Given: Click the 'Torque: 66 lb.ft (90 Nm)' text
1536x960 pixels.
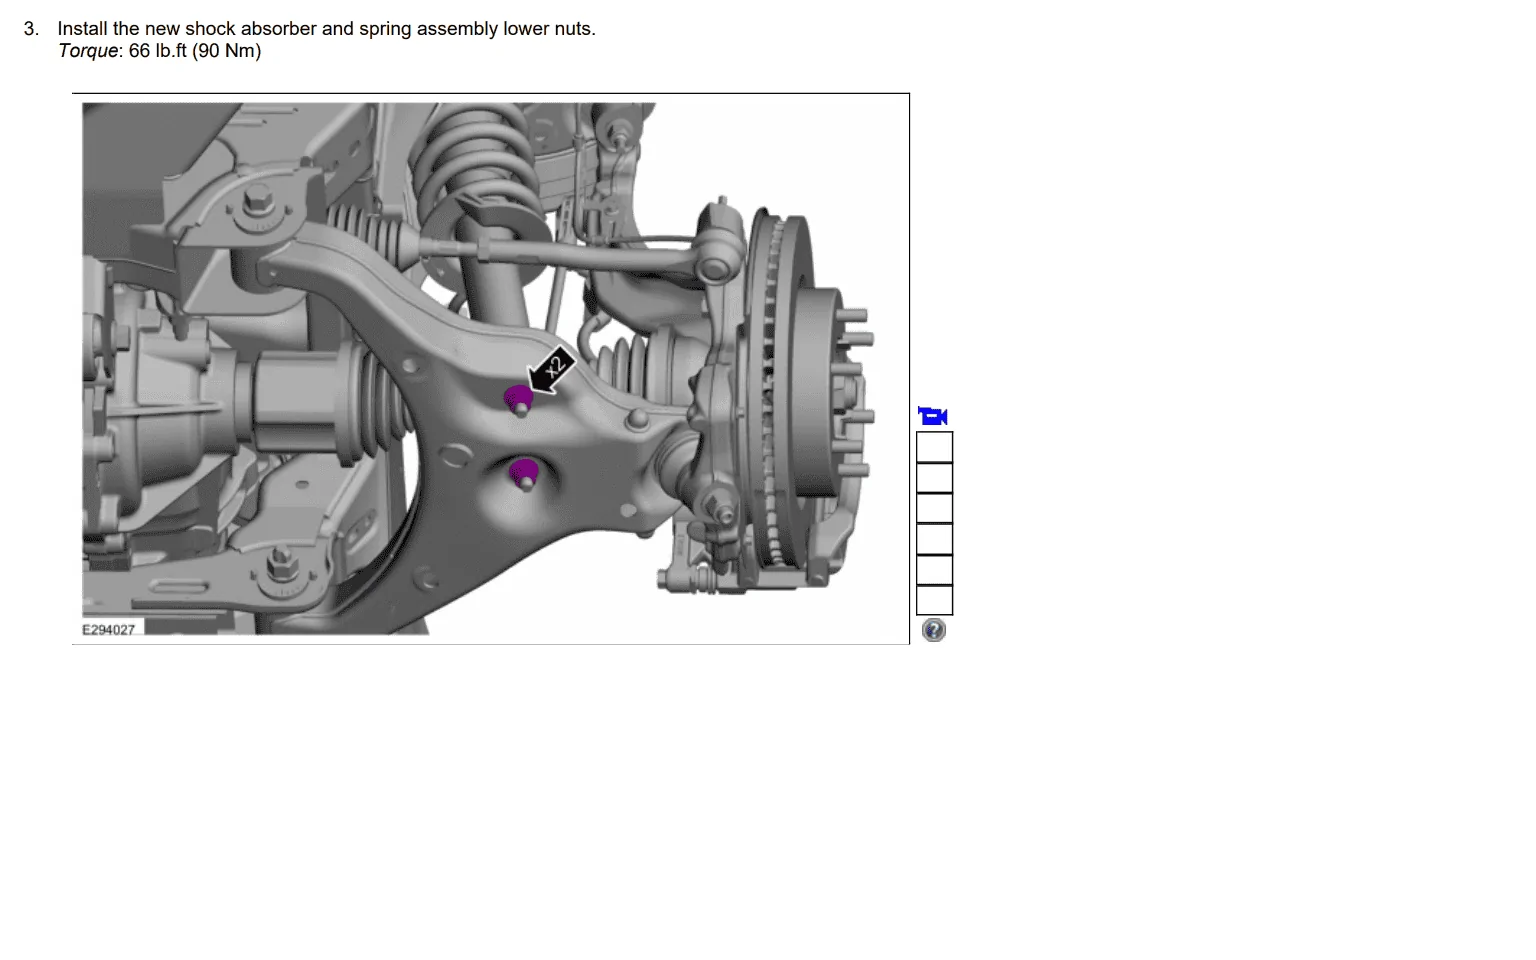Looking at the screenshot, I should click(x=160, y=51).
